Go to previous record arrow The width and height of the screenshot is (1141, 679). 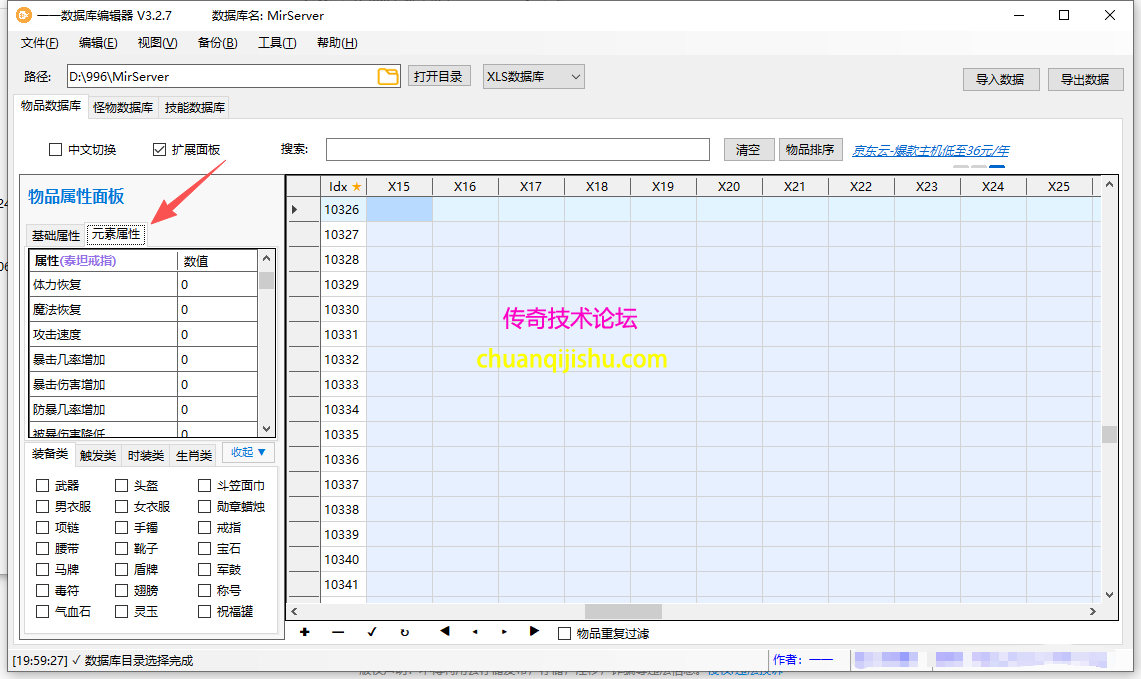(x=473, y=633)
